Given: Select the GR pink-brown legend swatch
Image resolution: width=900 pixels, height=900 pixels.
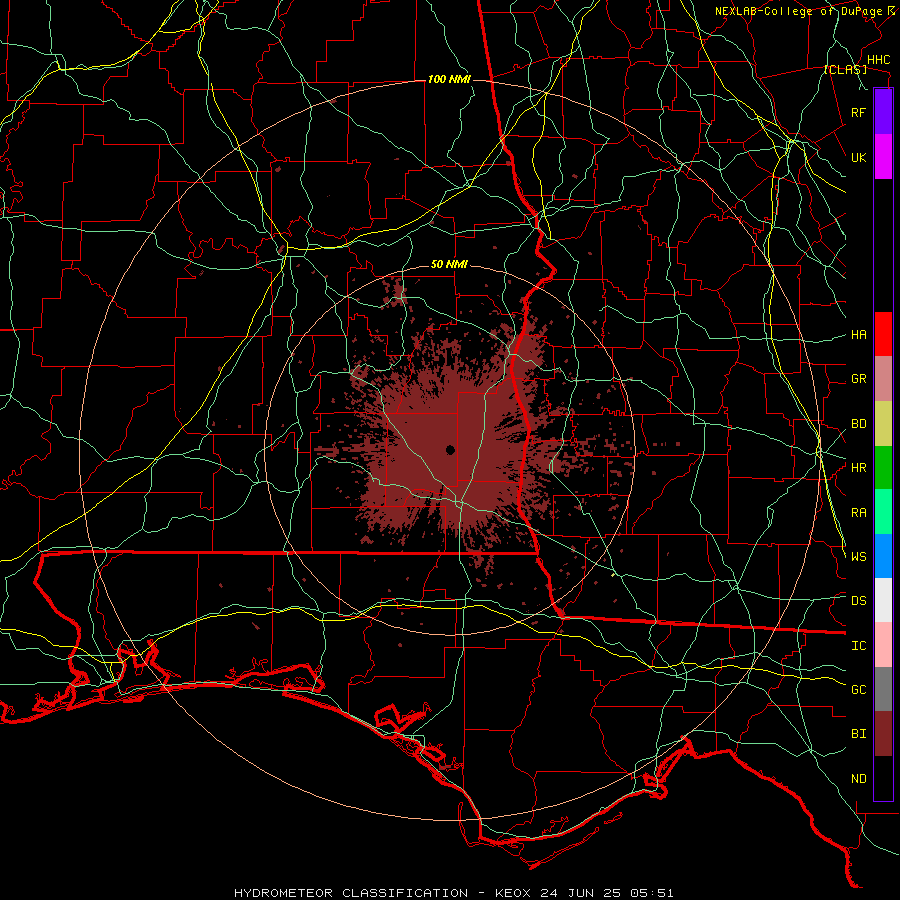Looking at the screenshot, I should [x=883, y=379].
